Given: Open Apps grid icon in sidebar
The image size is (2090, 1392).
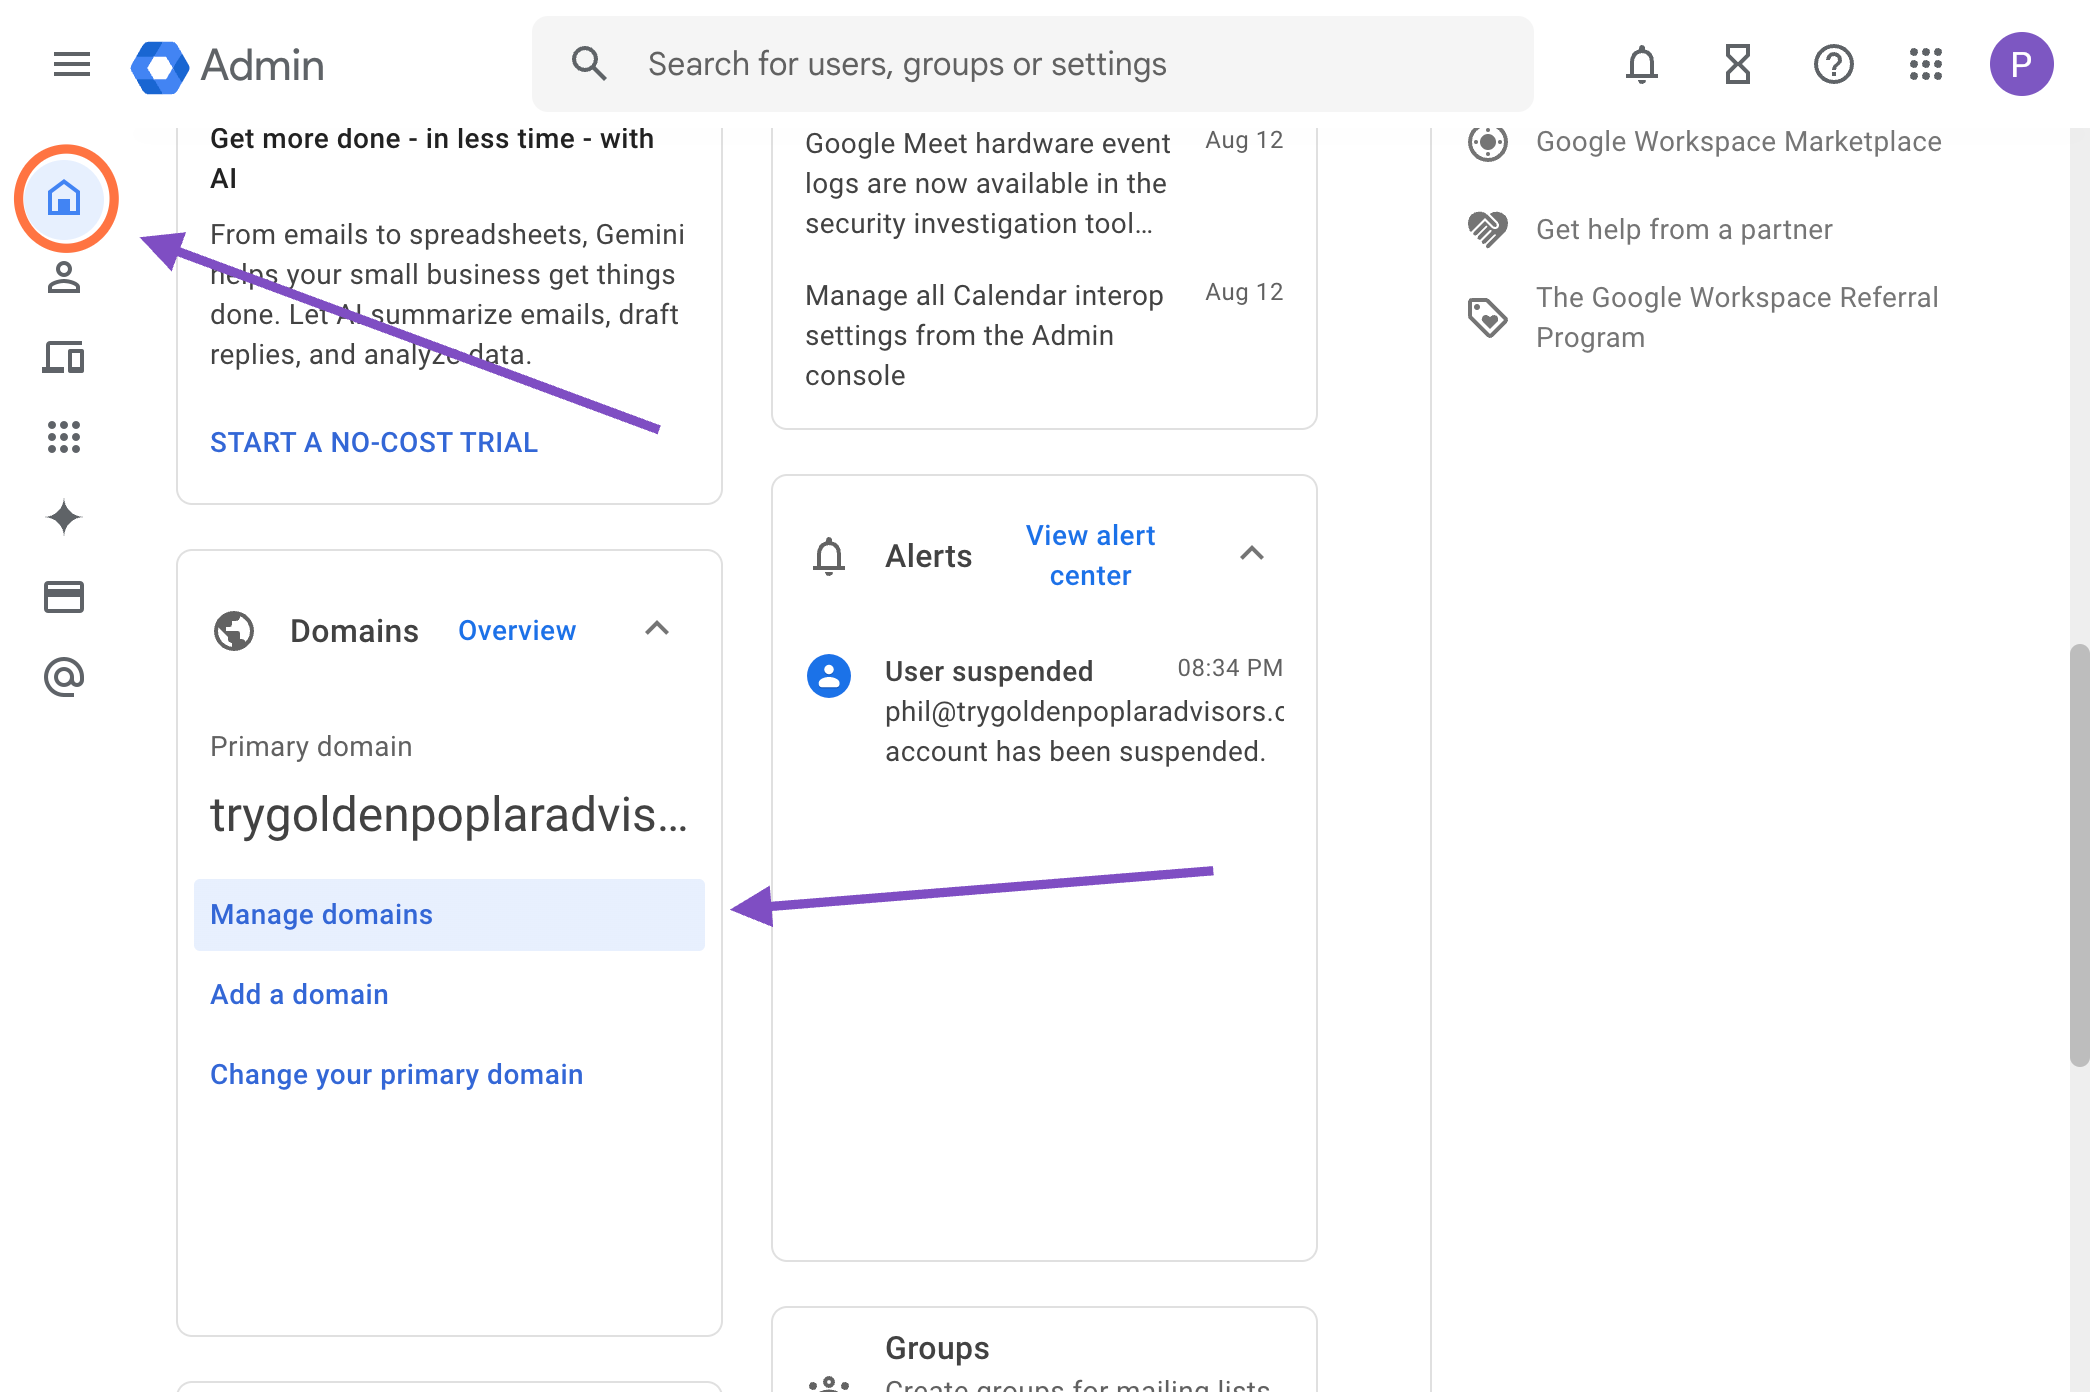Looking at the screenshot, I should point(64,437).
